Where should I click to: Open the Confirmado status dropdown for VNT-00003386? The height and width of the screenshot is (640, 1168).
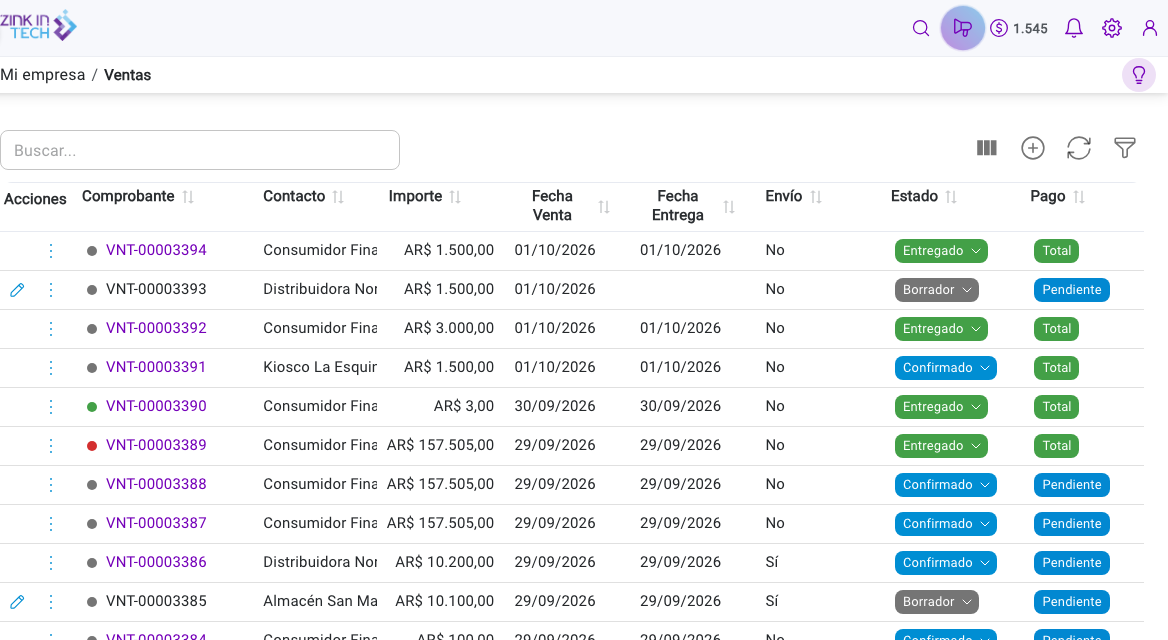[x=945, y=563]
